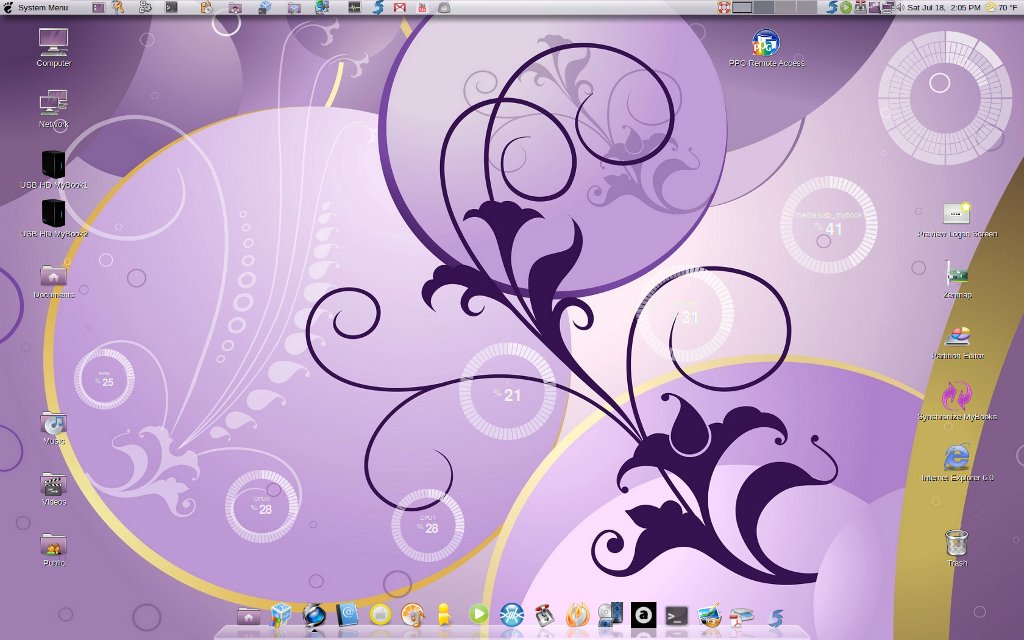
Task: Open the VirtualBox cube launcher in top panel
Action: (x=264, y=7)
